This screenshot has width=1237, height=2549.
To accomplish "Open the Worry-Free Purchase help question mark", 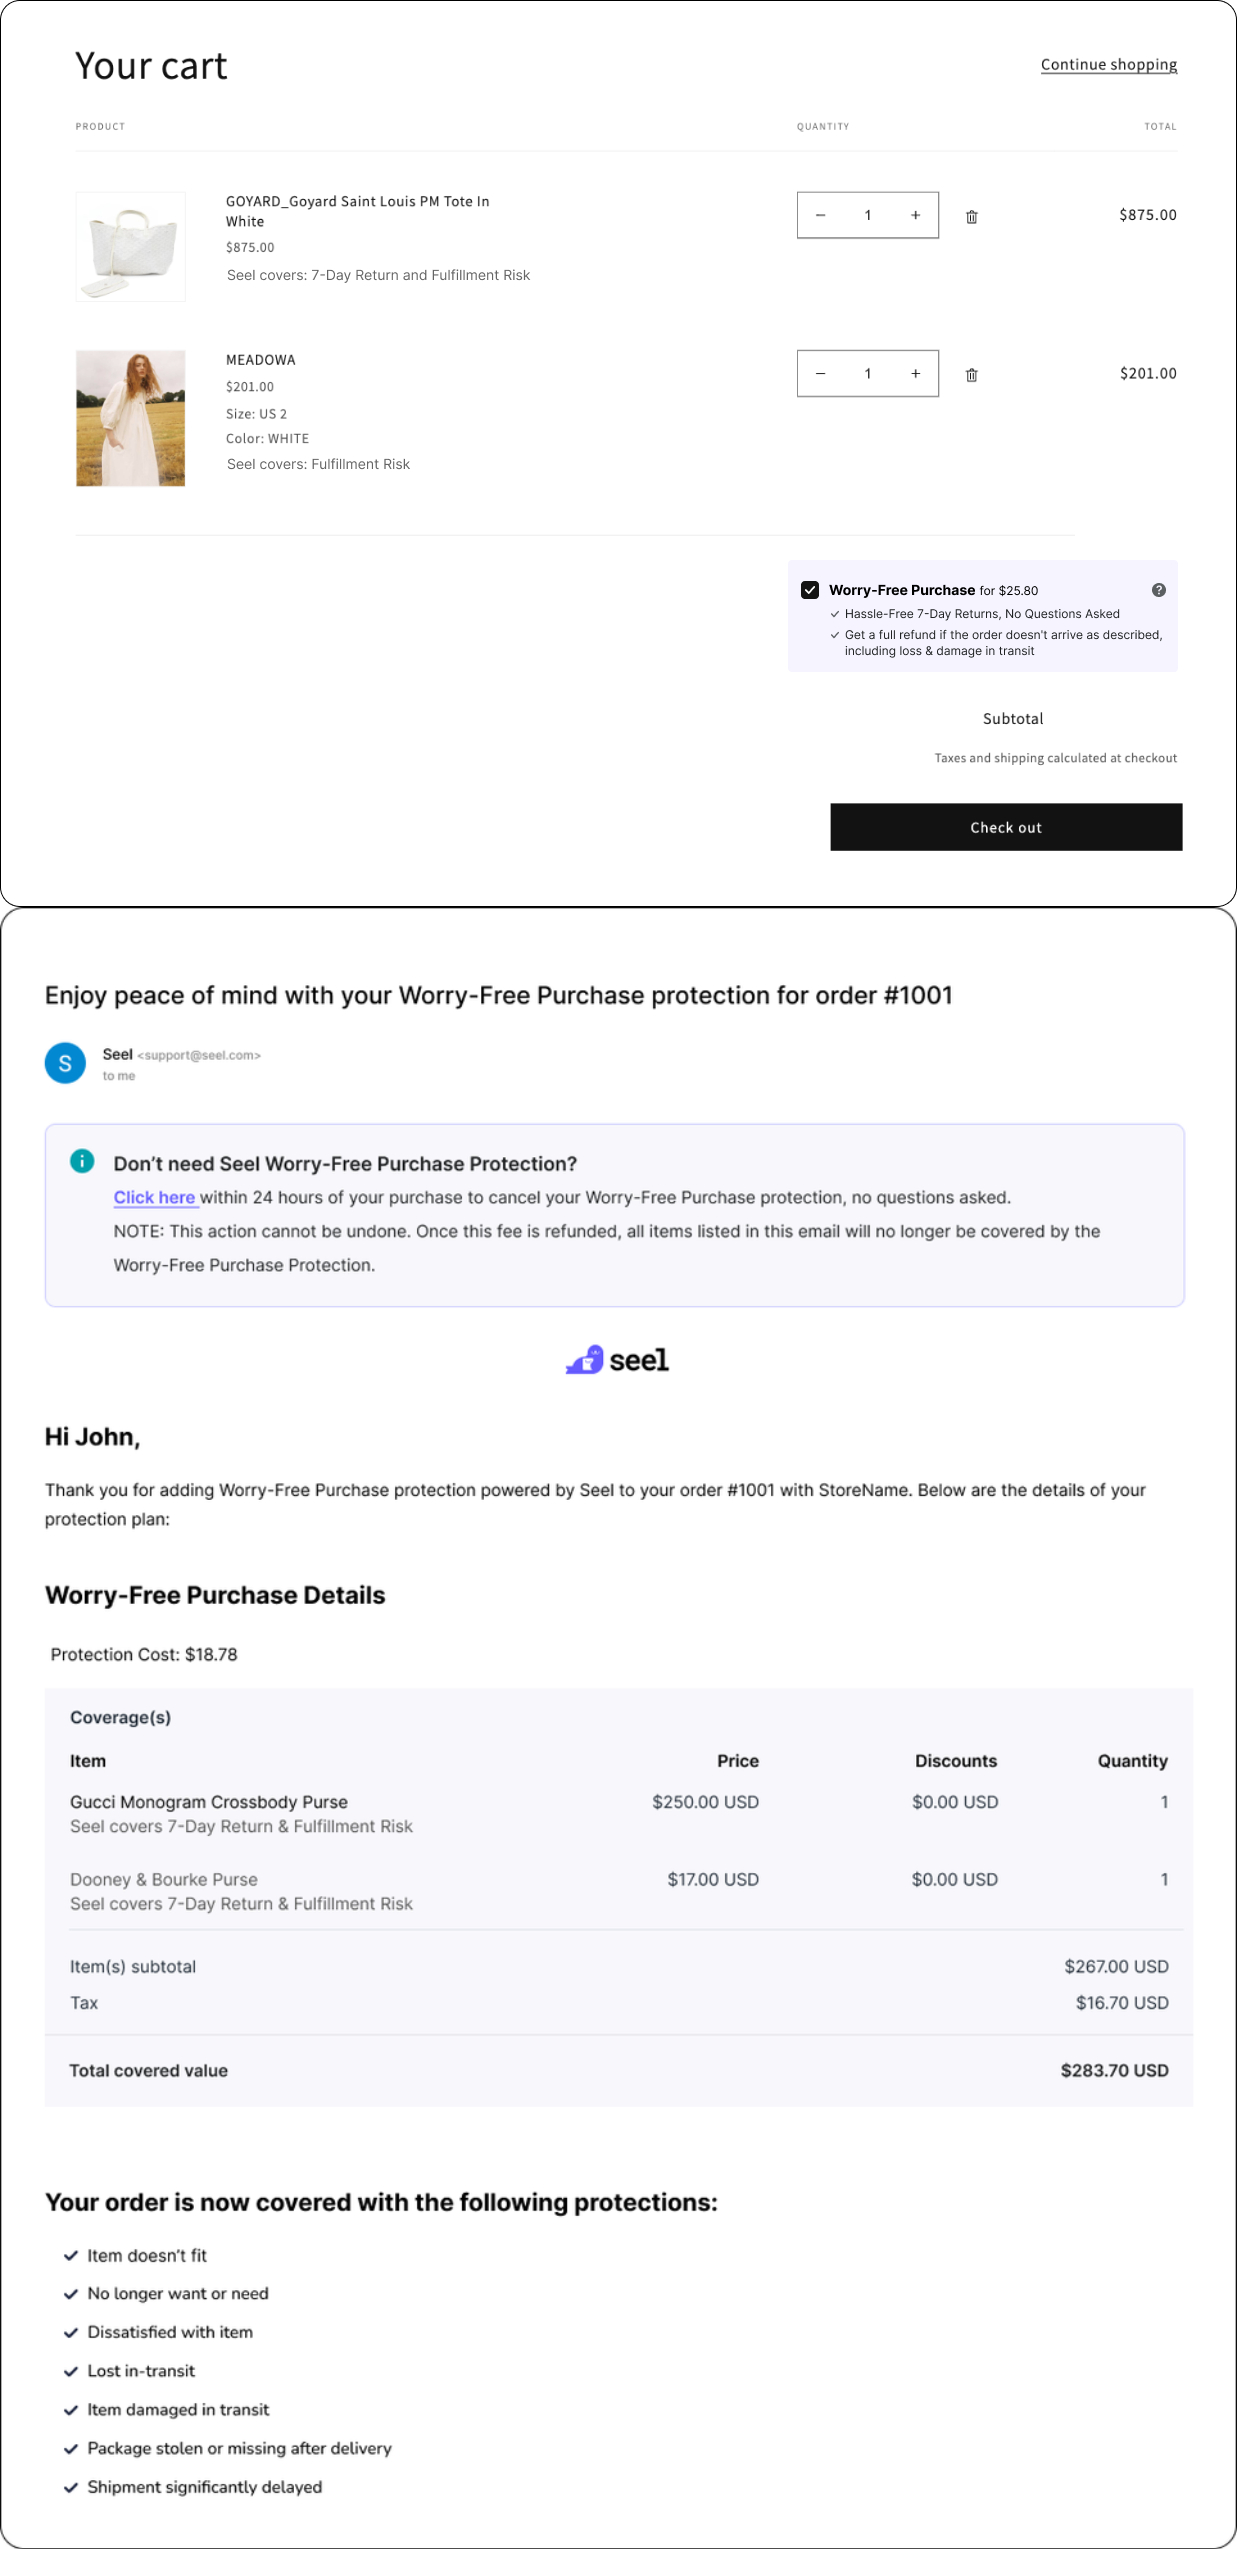I will 1158,590.
